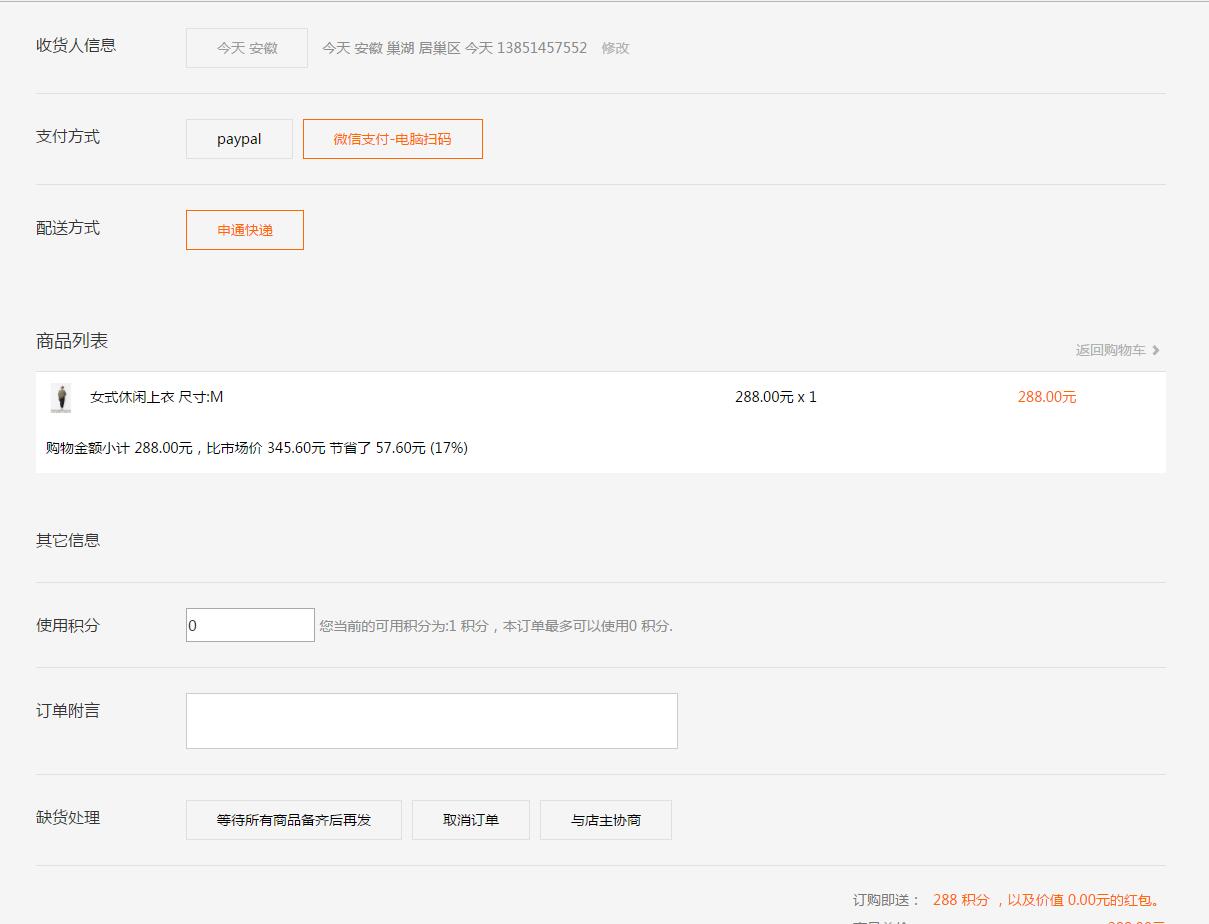Select the 今天 安徽 recipient address
This screenshot has width=1209, height=924.
[x=247, y=48]
